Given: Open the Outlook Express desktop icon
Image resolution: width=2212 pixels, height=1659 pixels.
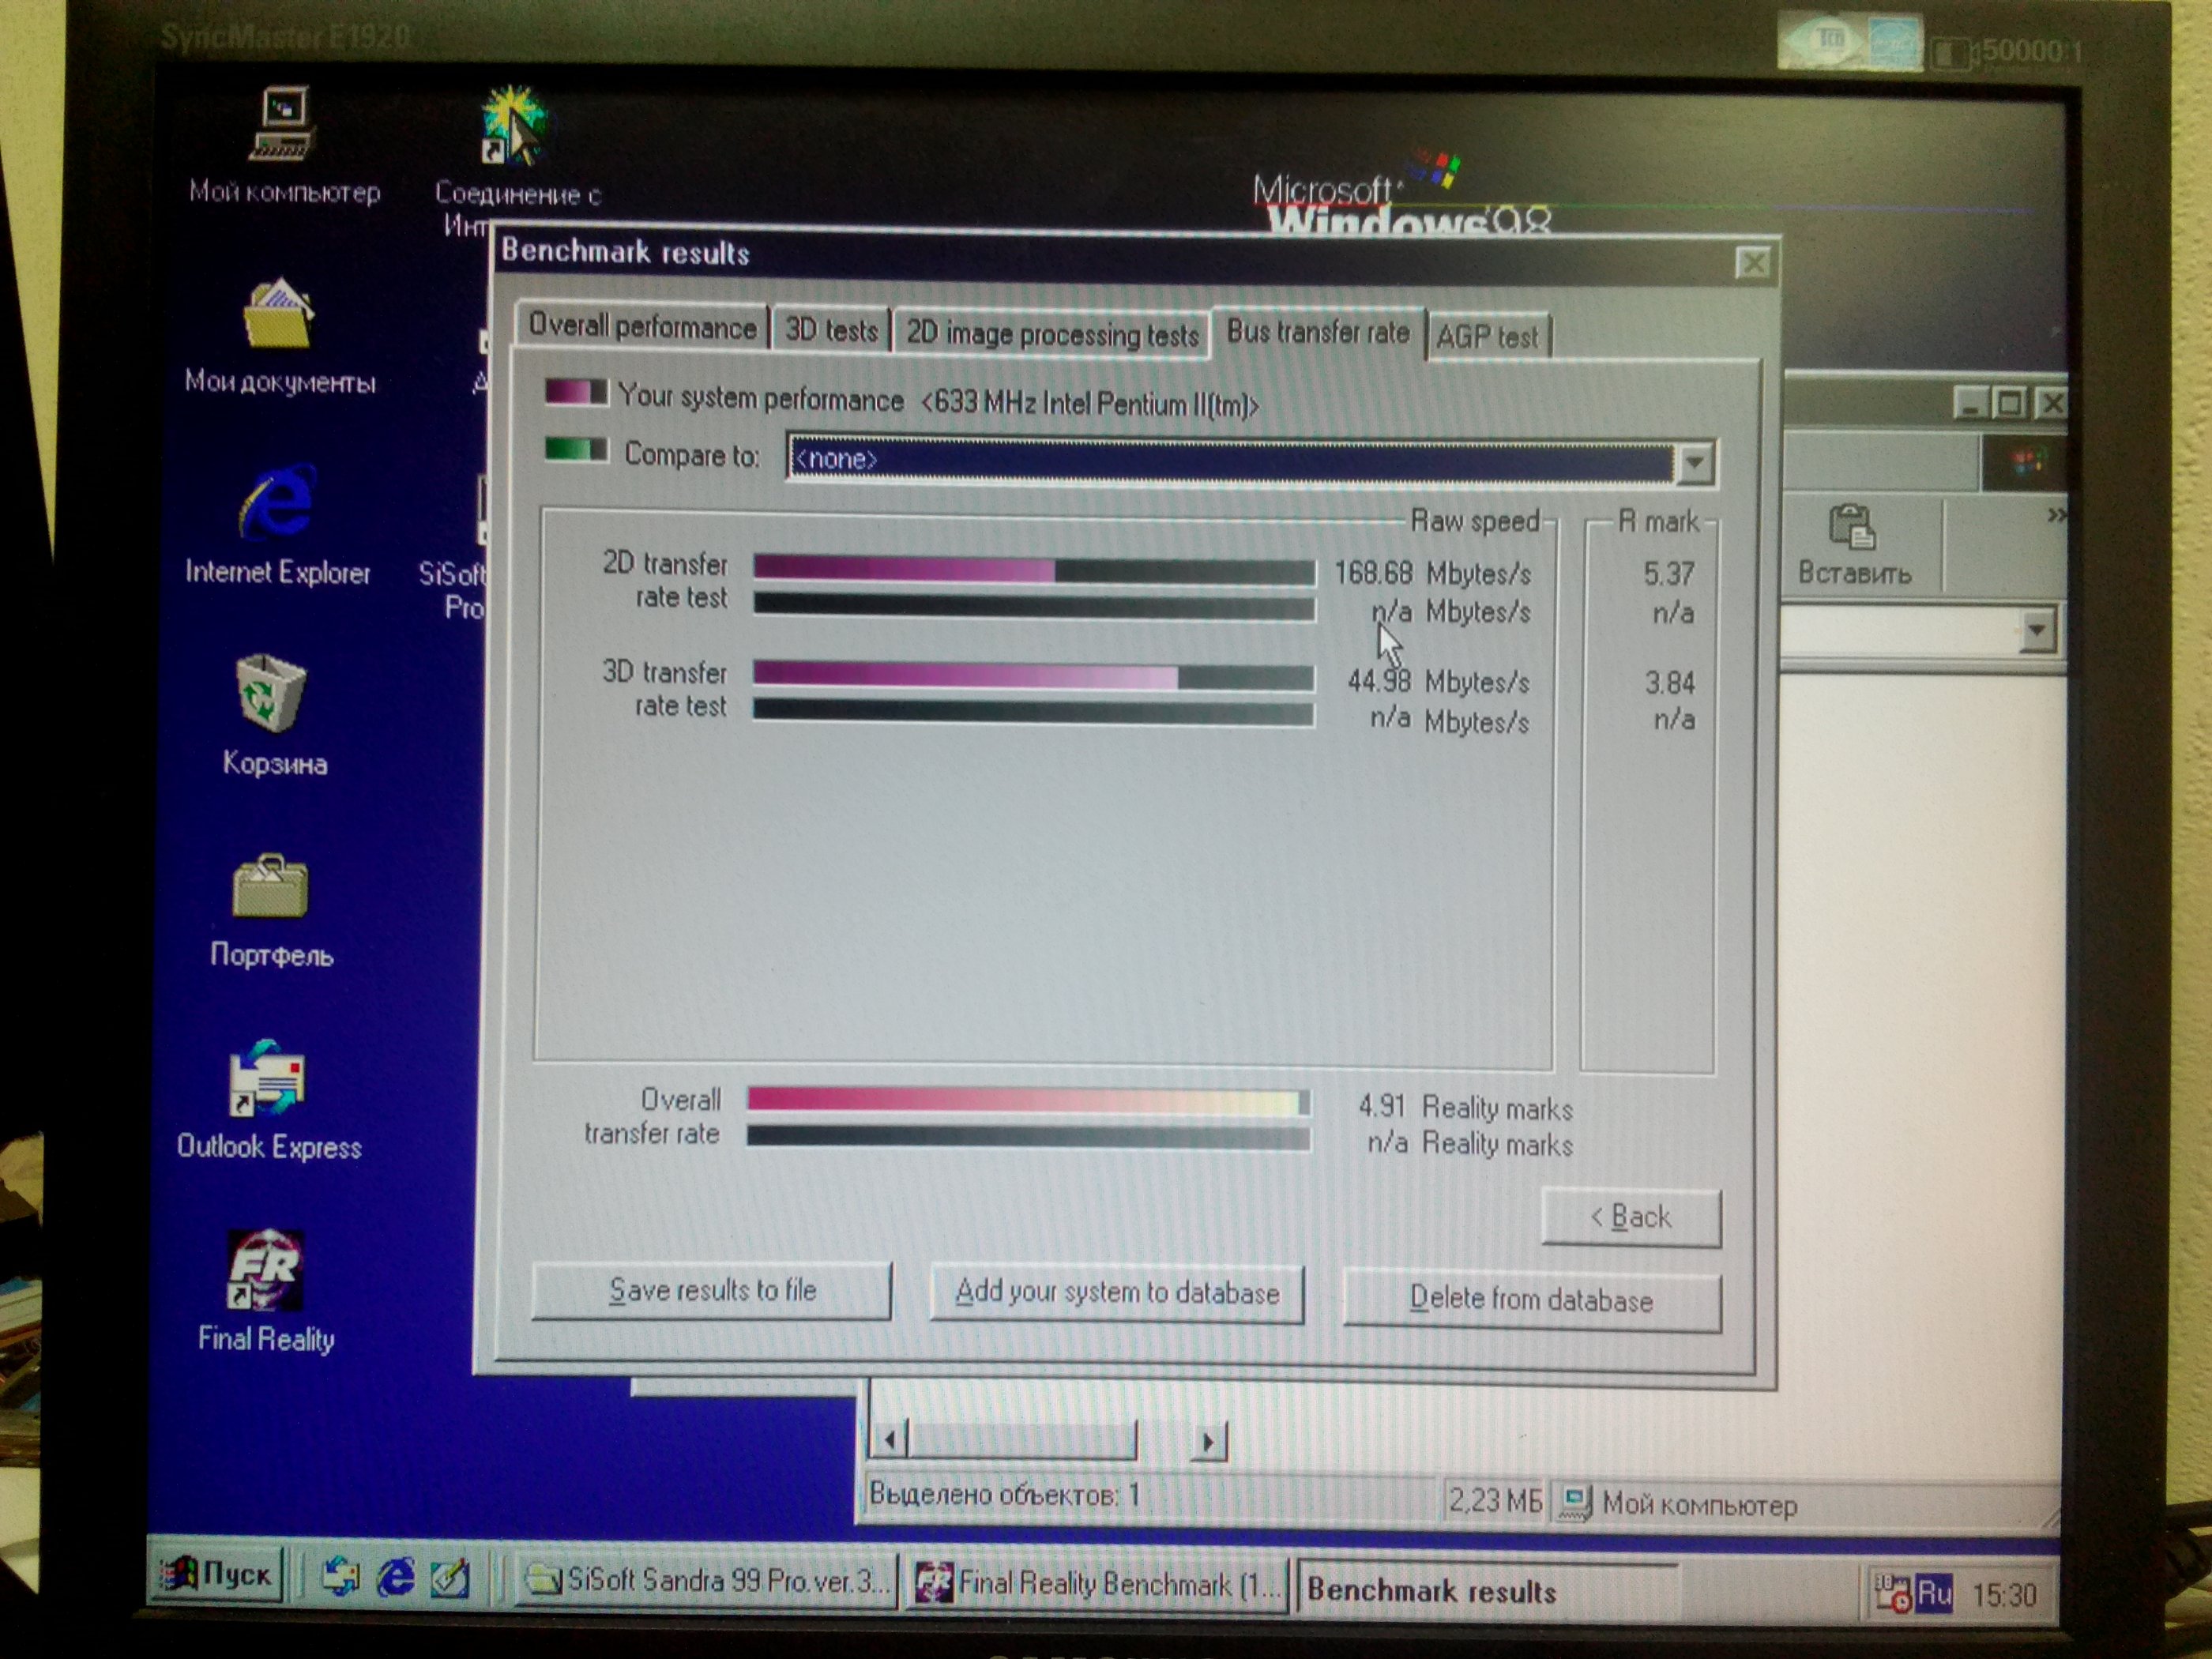Looking at the screenshot, I should (267, 1081).
